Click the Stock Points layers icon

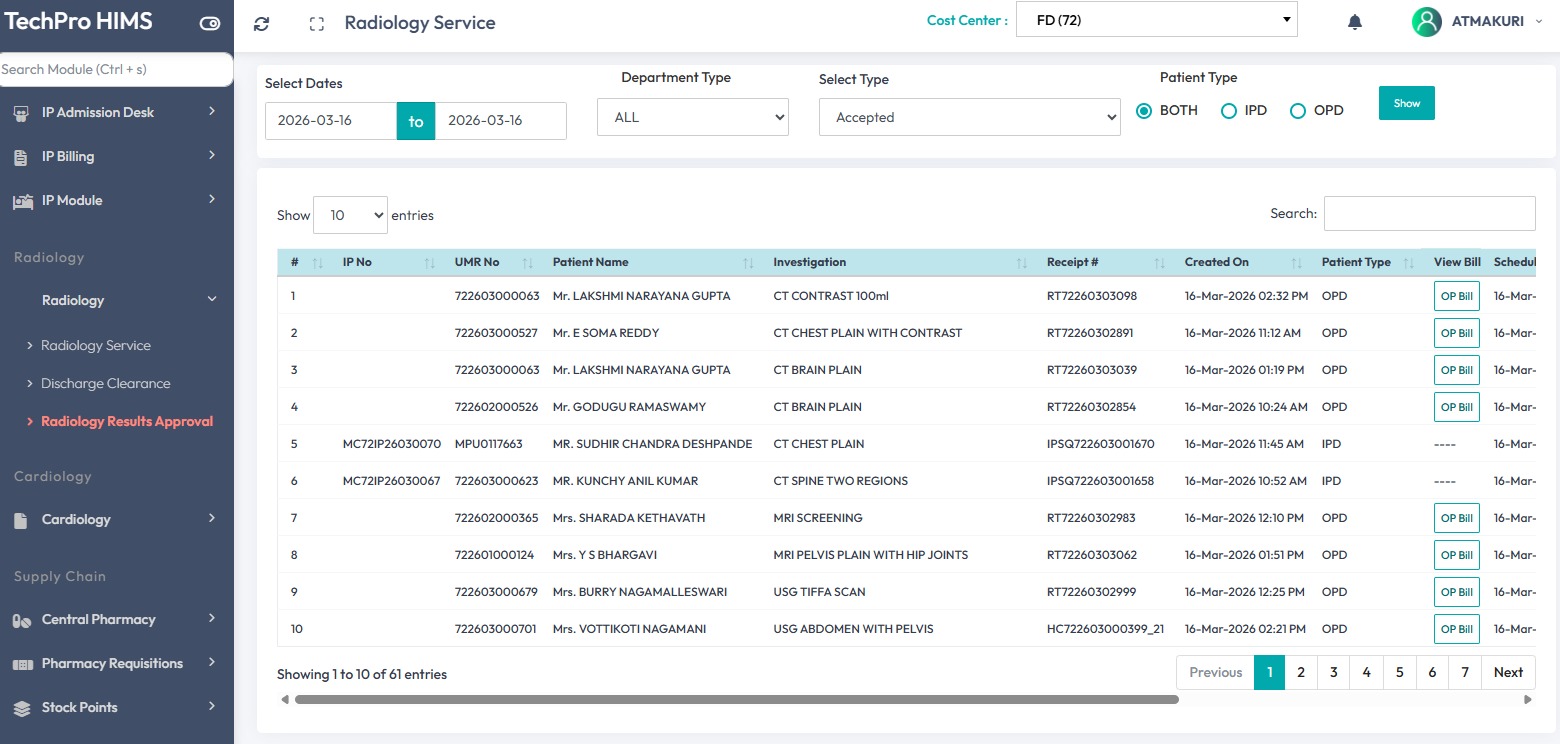[22, 708]
